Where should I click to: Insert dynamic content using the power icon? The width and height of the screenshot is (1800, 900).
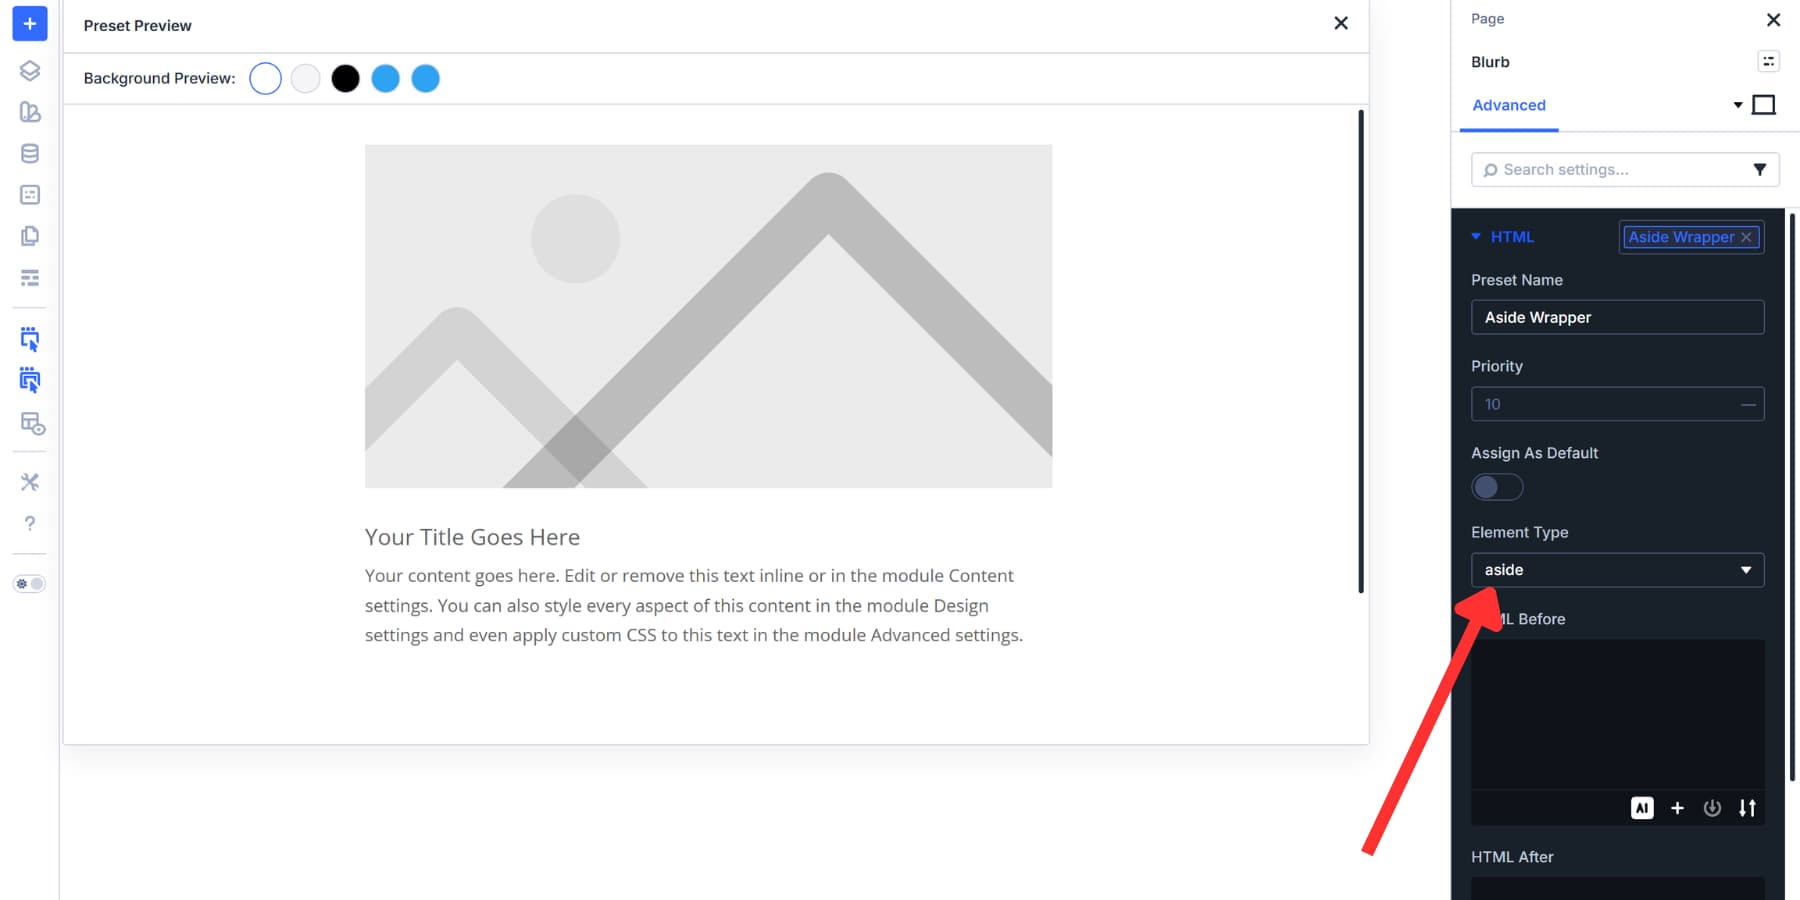(1712, 808)
